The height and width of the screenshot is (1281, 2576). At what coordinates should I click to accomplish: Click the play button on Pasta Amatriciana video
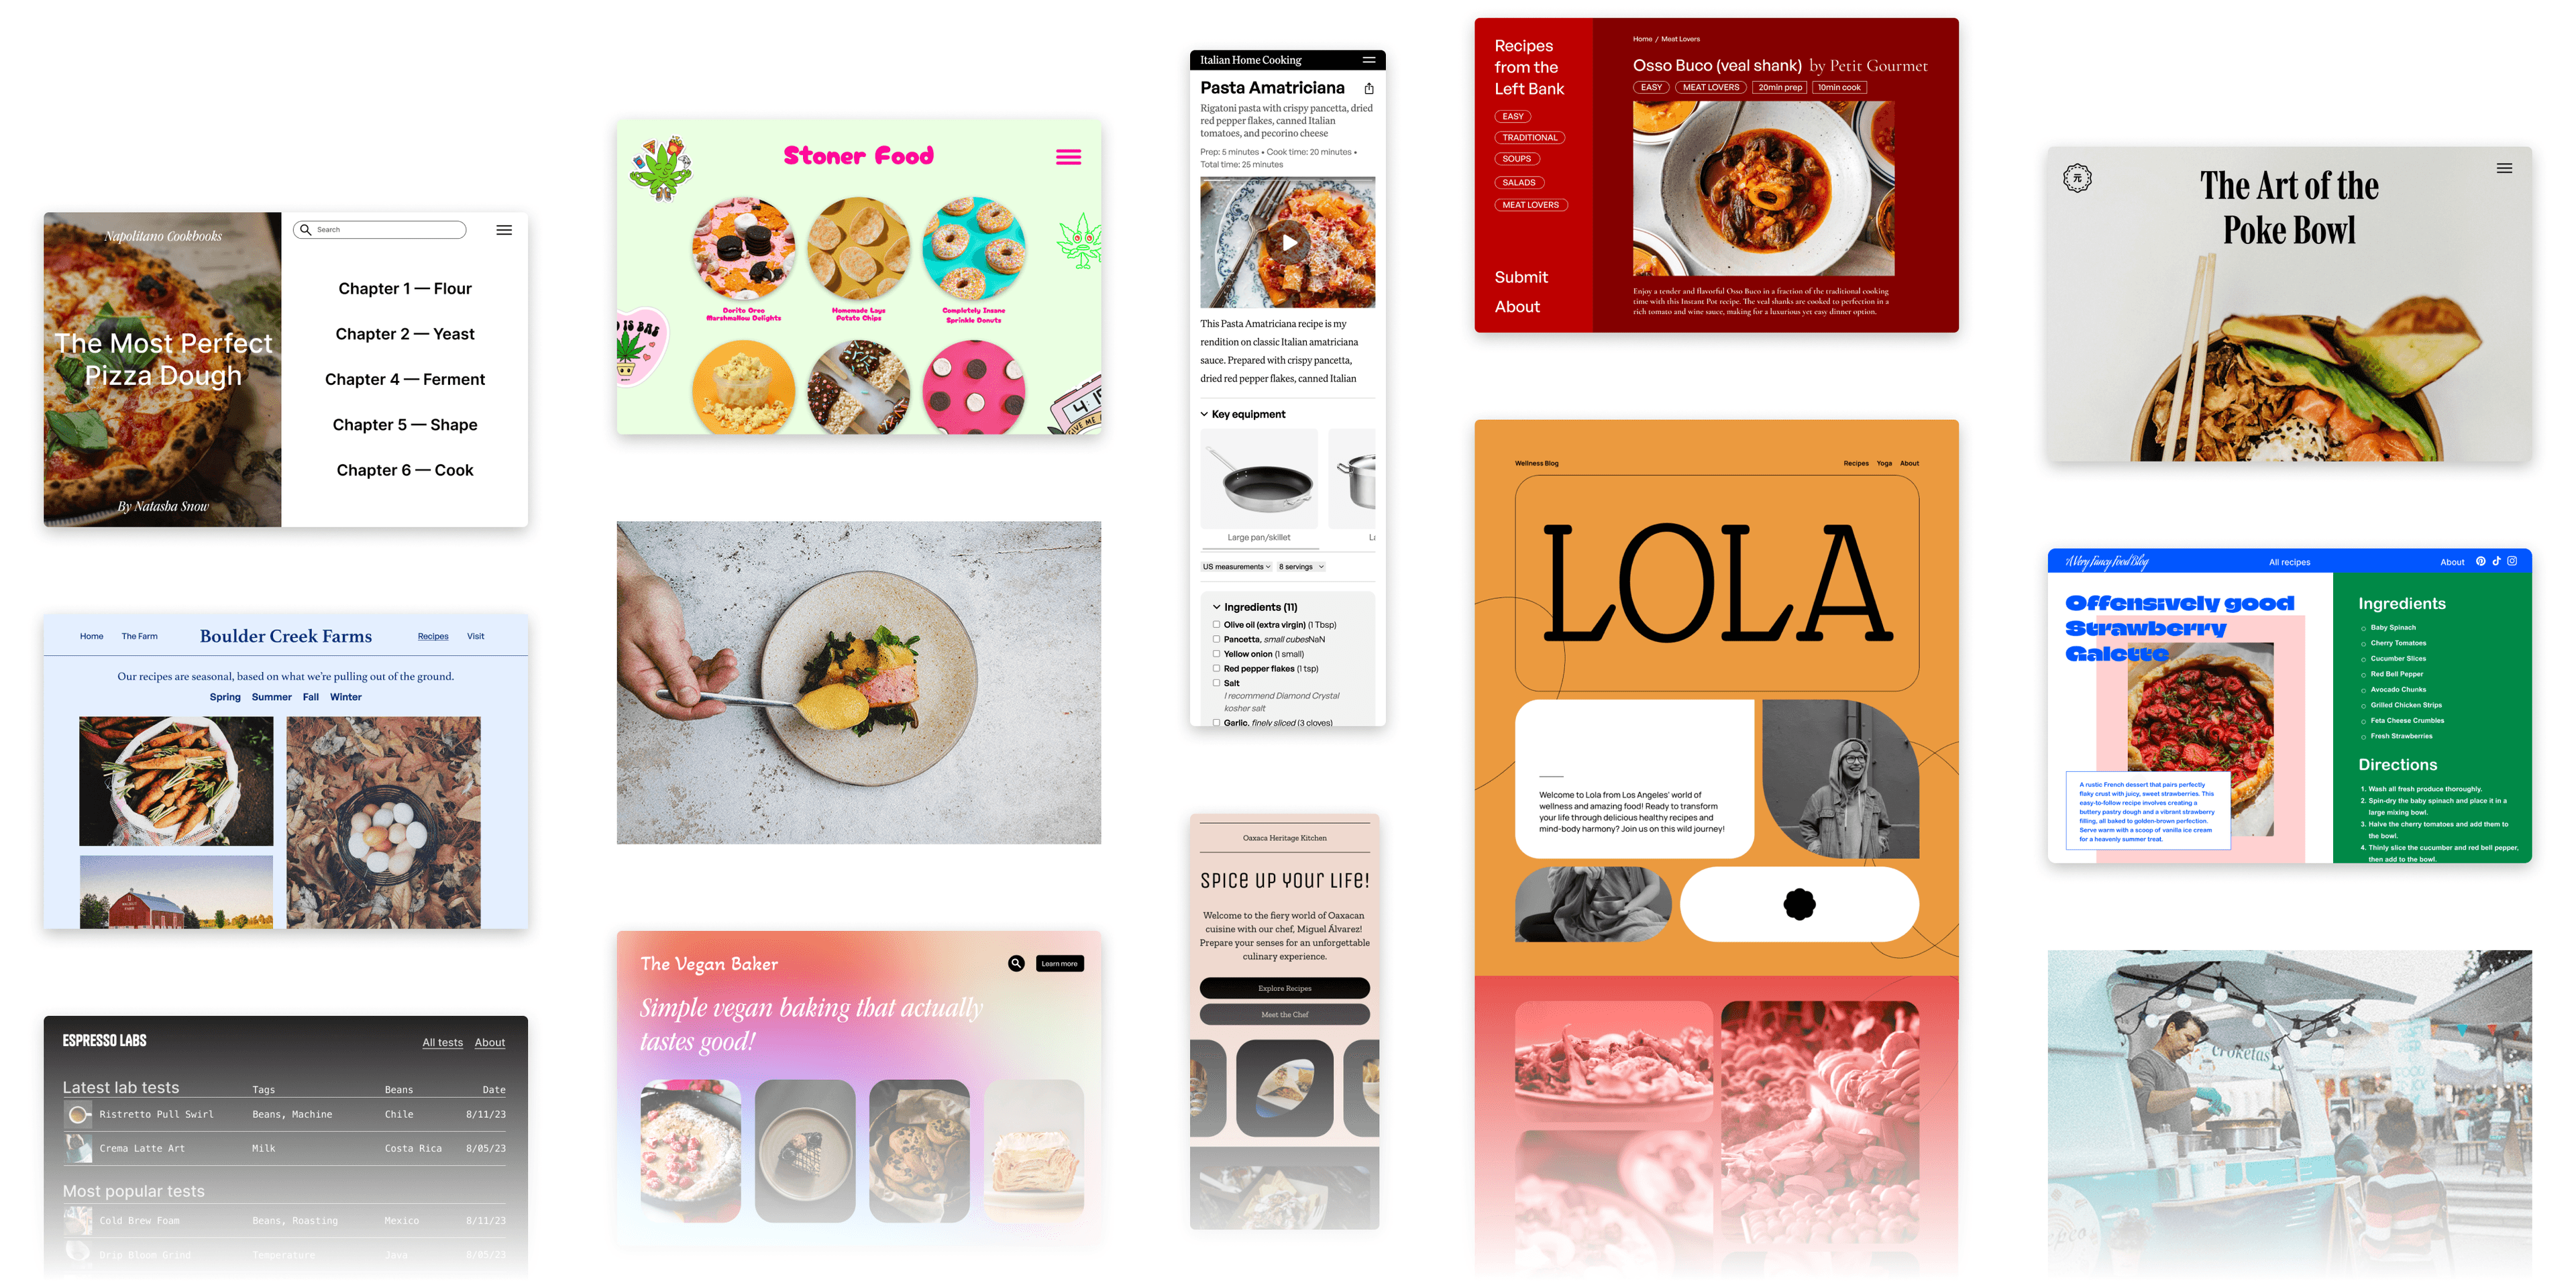point(1289,243)
